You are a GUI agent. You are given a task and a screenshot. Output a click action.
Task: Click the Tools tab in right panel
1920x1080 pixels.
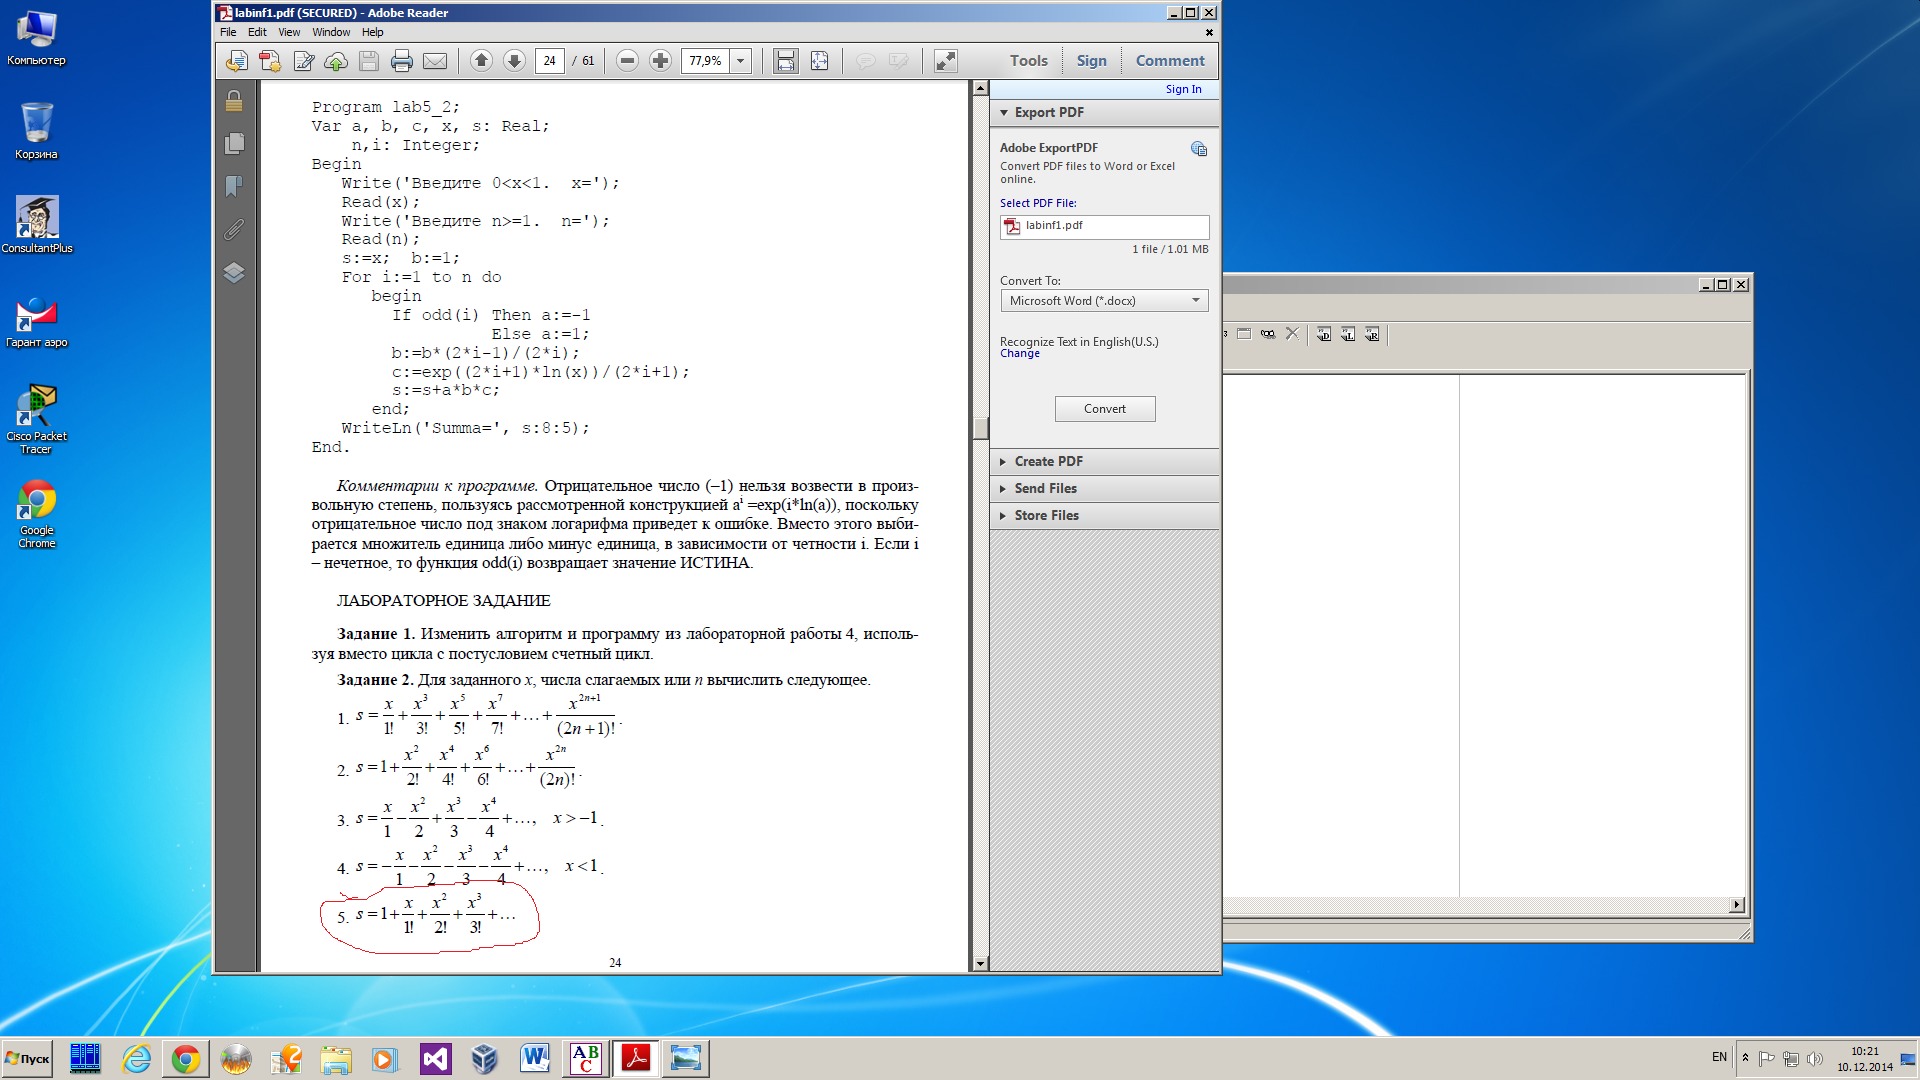pos(1027,59)
